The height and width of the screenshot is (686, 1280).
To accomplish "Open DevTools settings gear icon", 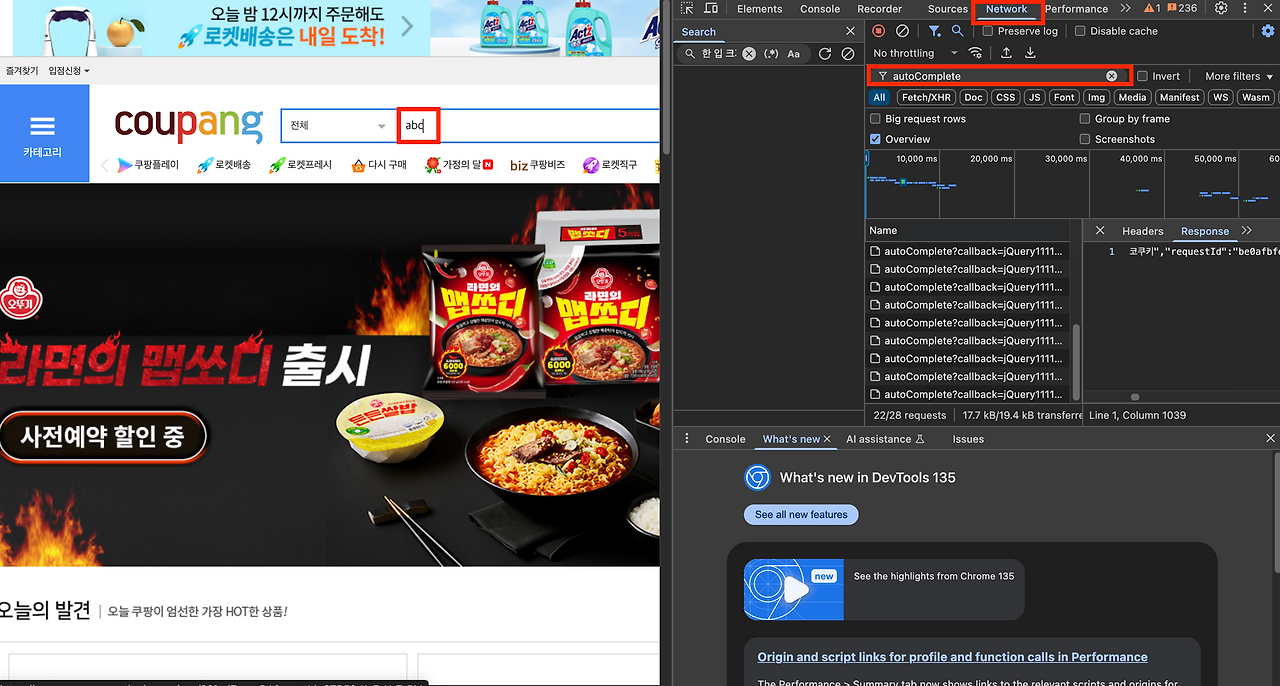I will (1221, 8).
